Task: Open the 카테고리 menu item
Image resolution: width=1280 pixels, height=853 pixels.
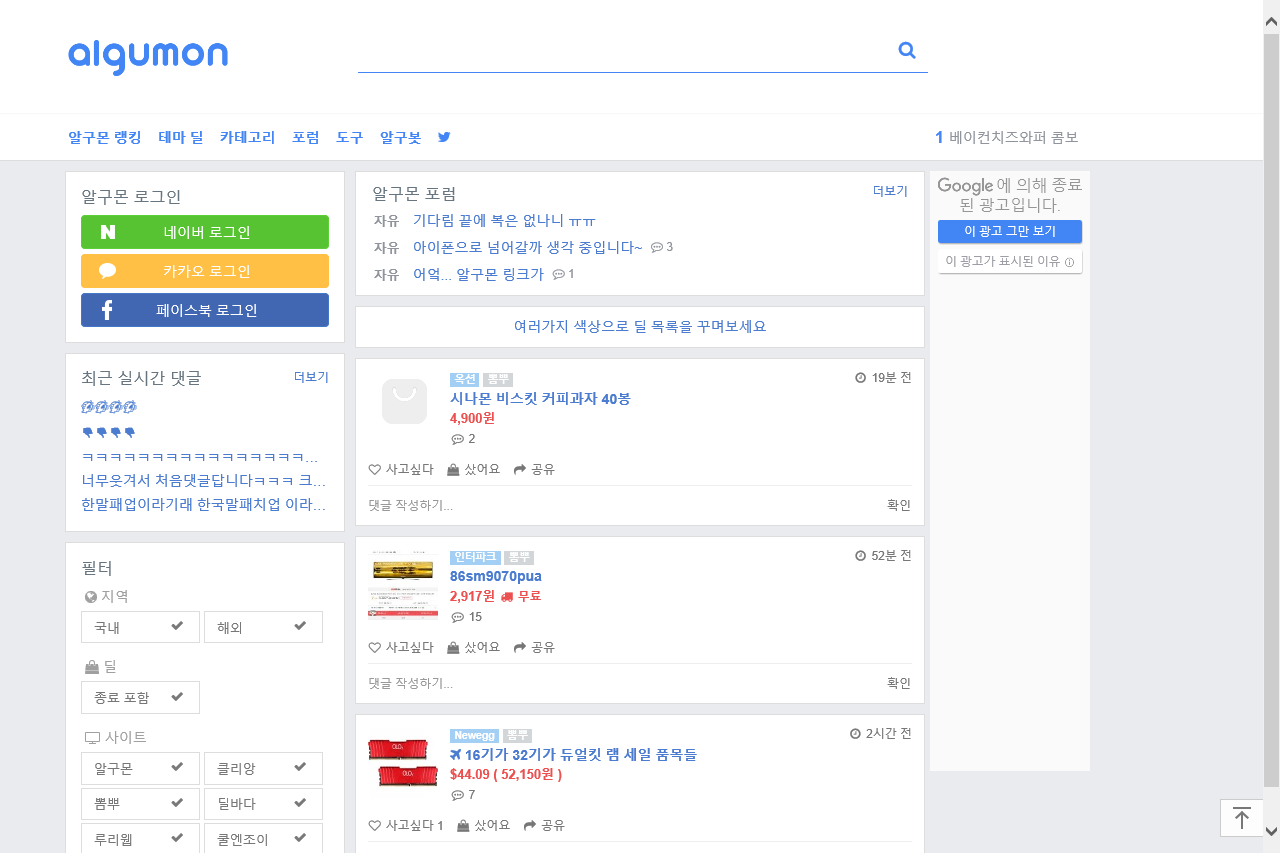Action: (x=247, y=137)
